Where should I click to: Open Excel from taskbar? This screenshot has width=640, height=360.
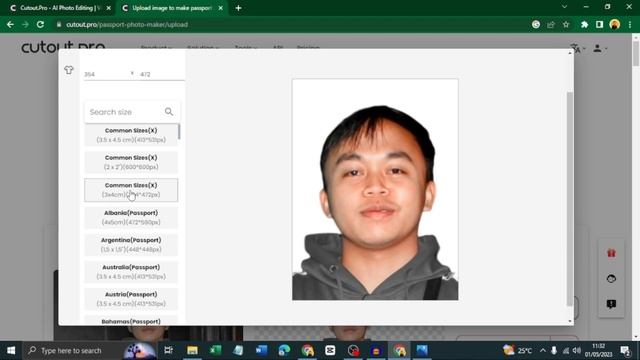[x=215, y=351]
